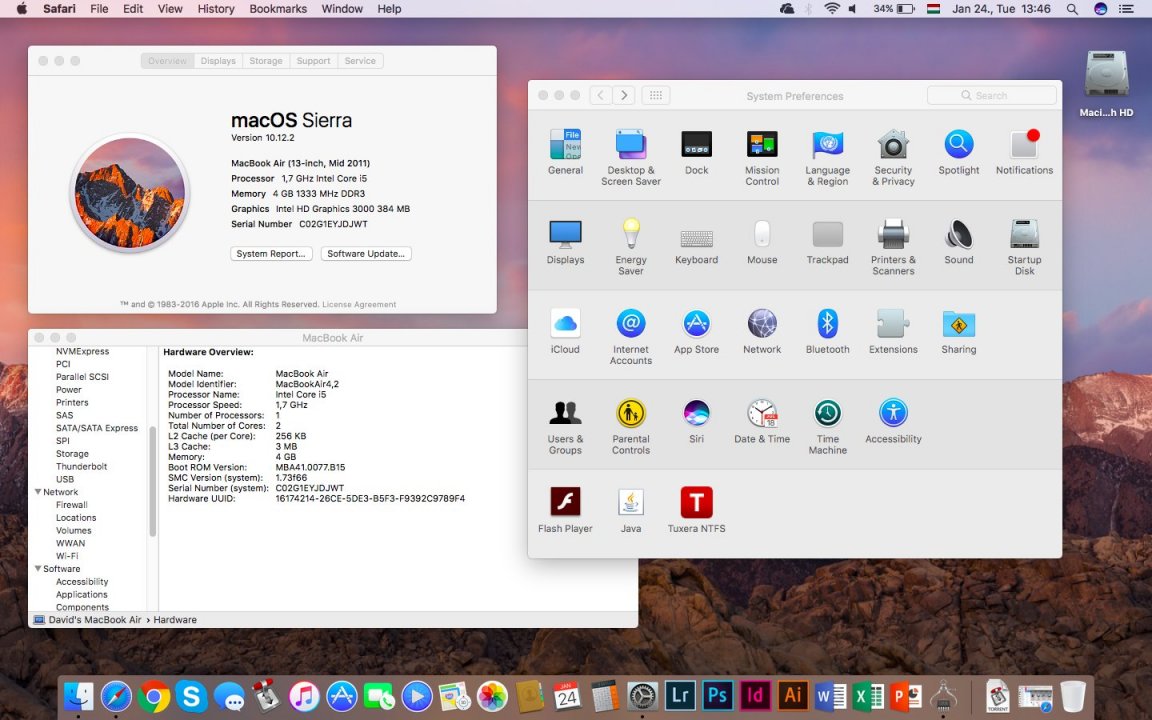Click the Software Update button
This screenshot has height=720, width=1152.
click(366, 253)
